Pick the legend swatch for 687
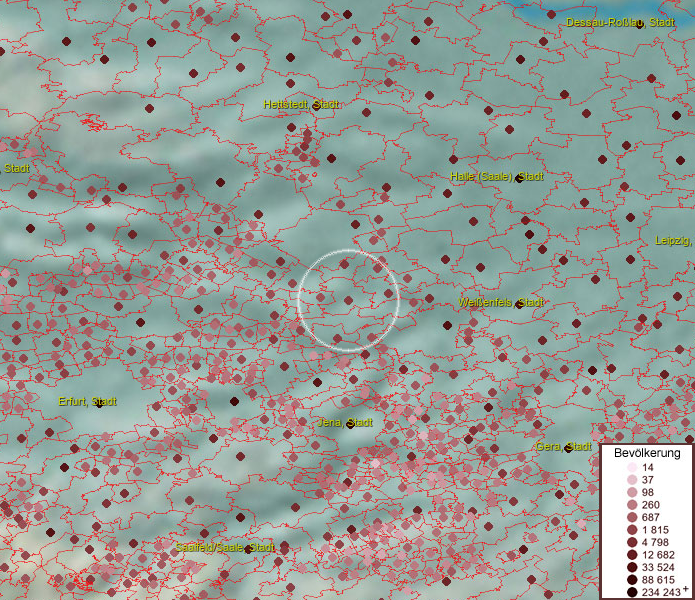 (632, 517)
